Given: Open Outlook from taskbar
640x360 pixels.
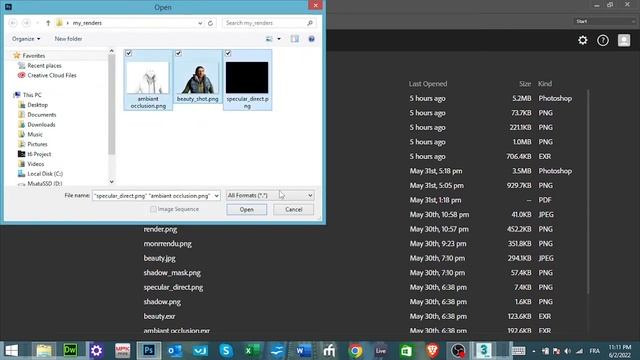Looking at the screenshot, I should click(x=175, y=351).
